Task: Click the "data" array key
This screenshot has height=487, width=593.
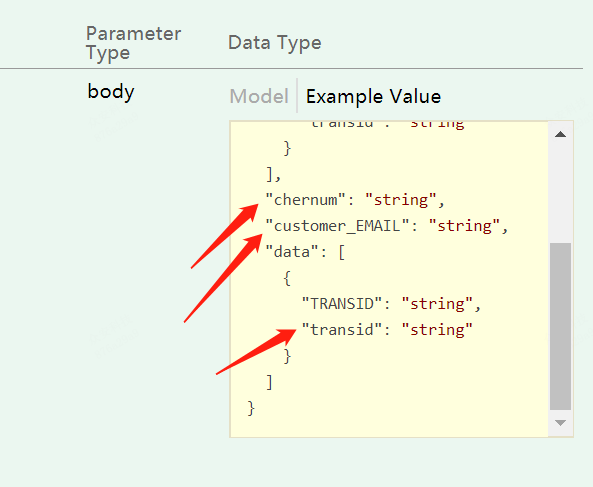Action: pyautogui.click(x=292, y=252)
